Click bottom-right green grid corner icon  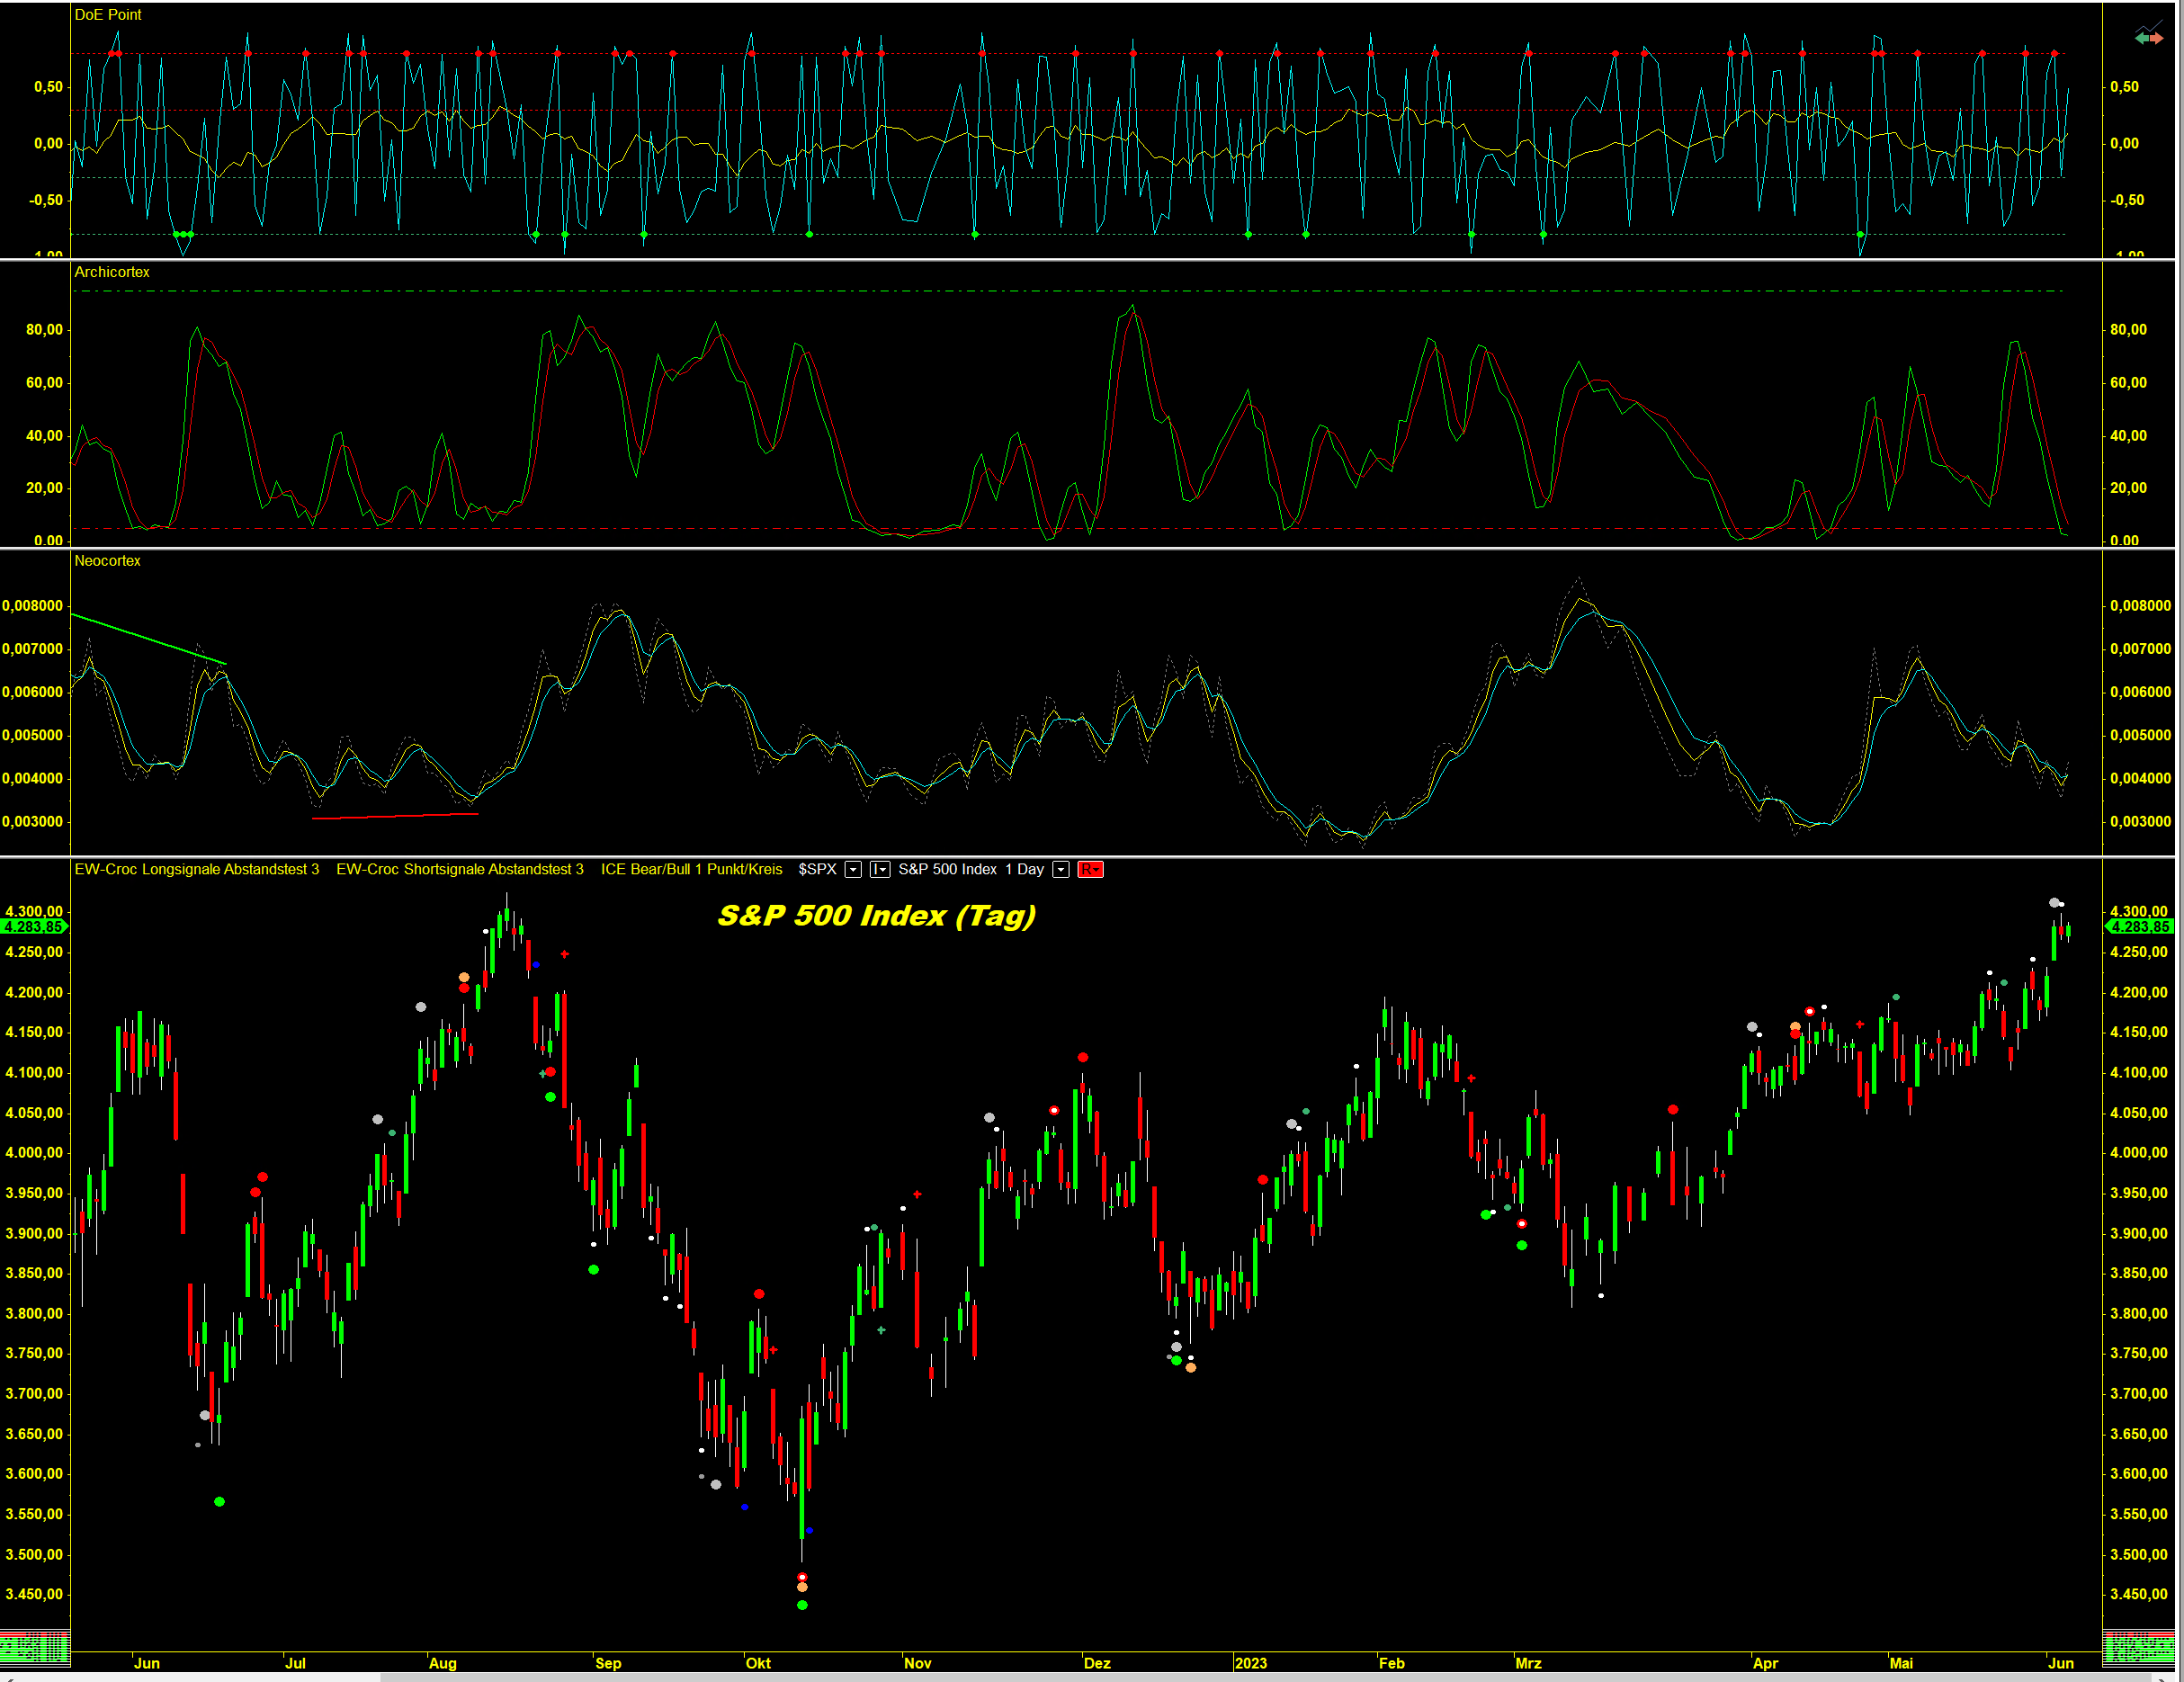(x=2138, y=1648)
